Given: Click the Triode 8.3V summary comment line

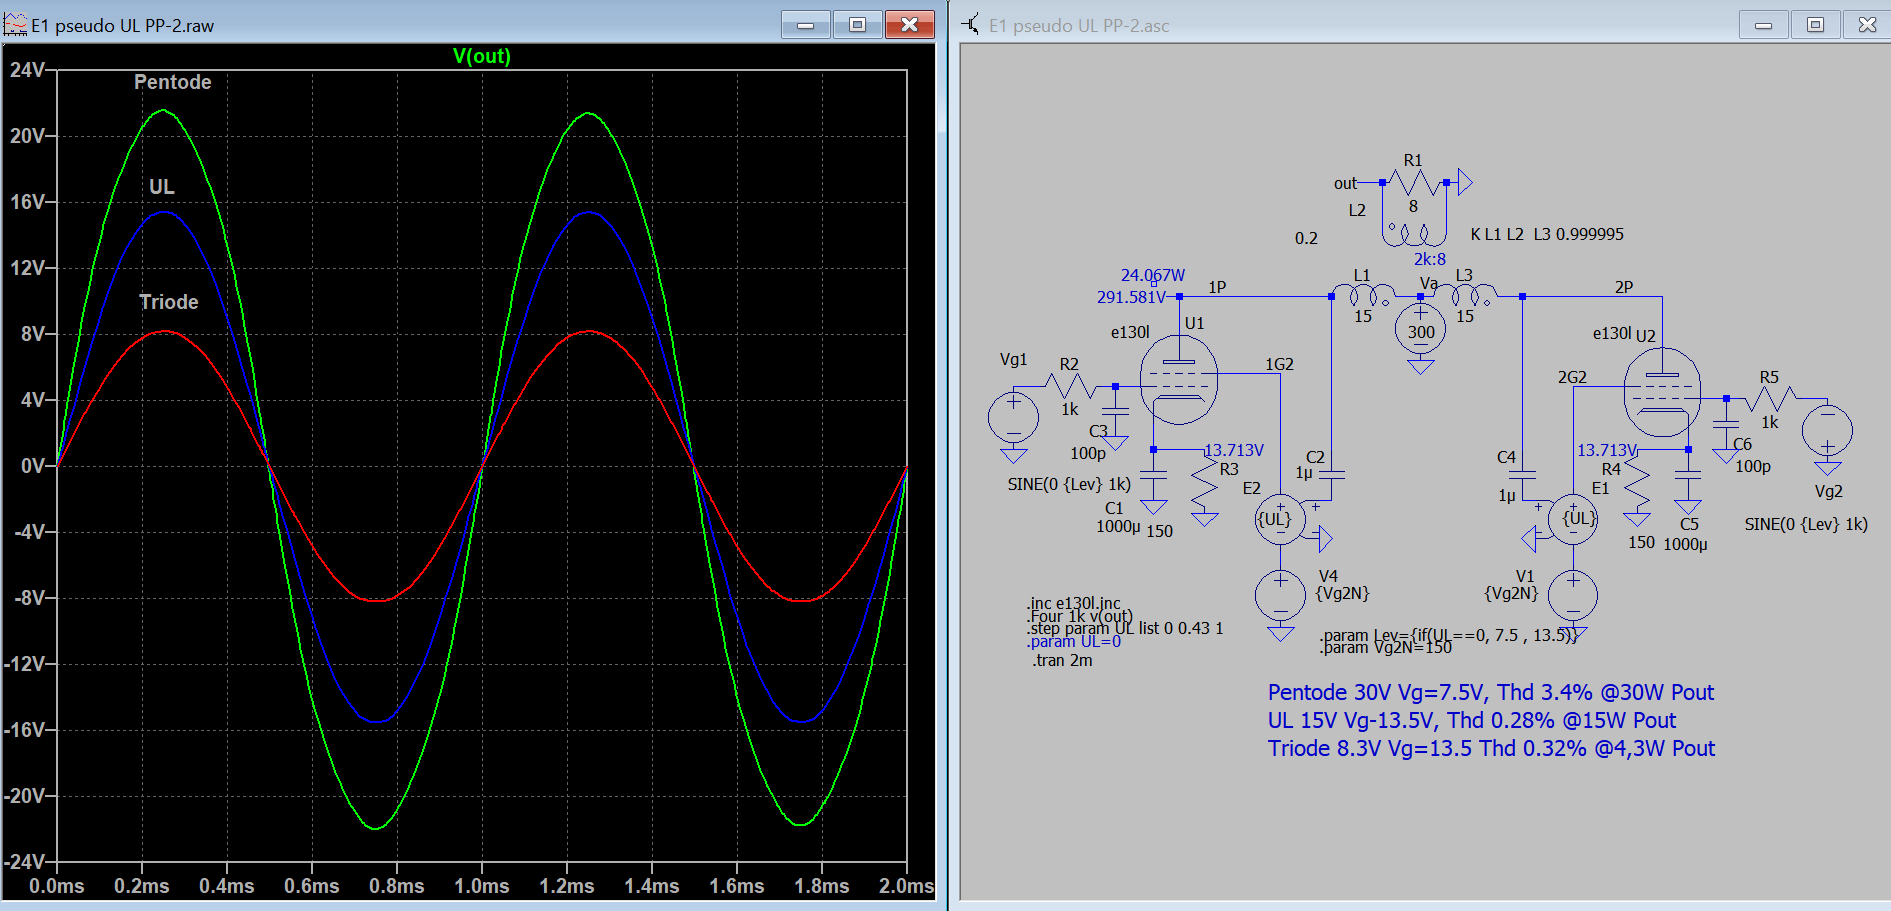Looking at the screenshot, I should point(1491,748).
